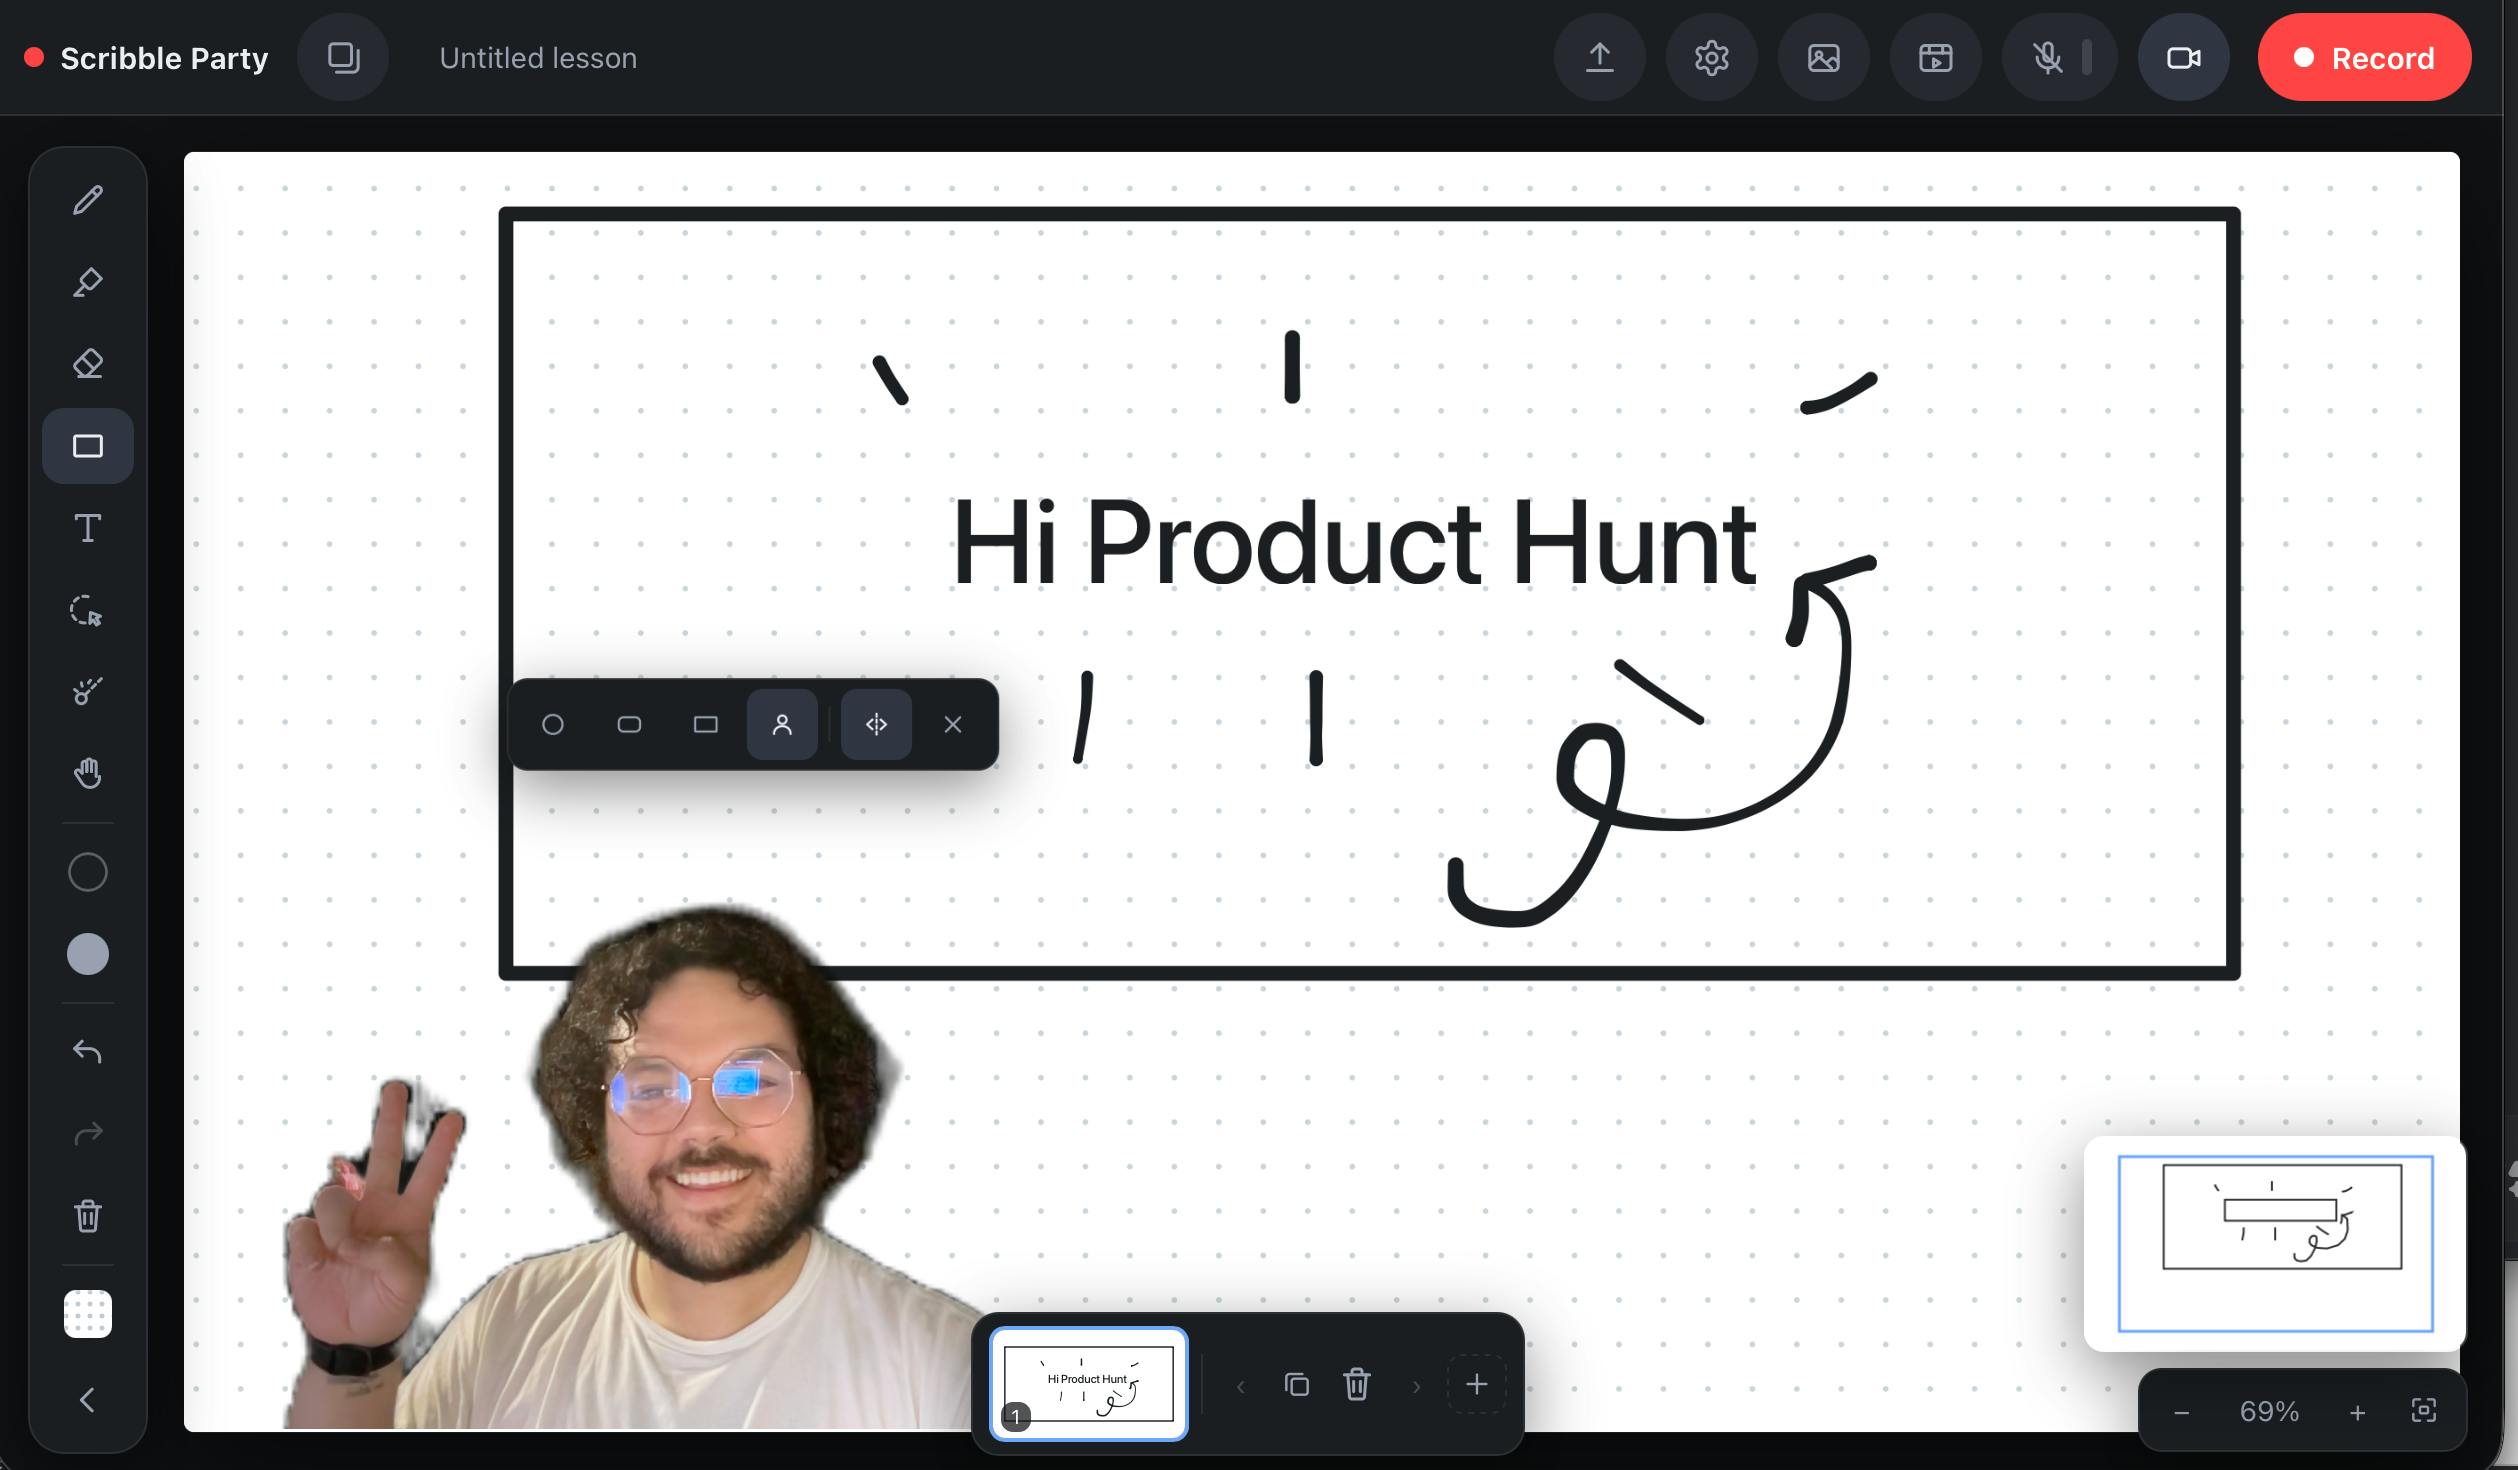Select the Rectangle shape tool

pos(88,446)
